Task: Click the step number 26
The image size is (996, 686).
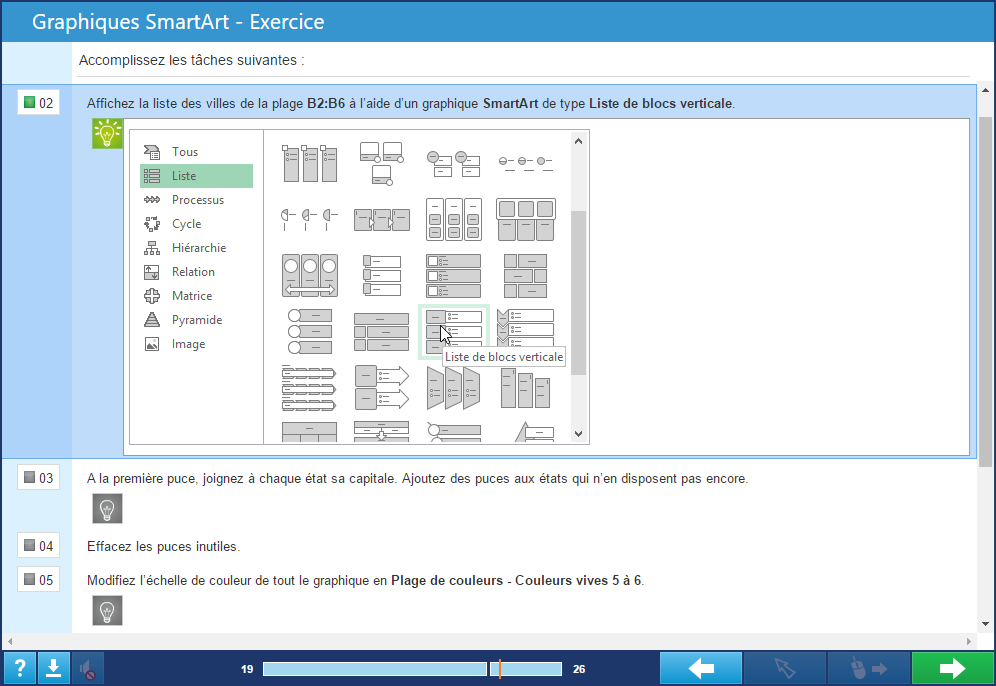Action: pyautogui.click(x=579, y=669)
